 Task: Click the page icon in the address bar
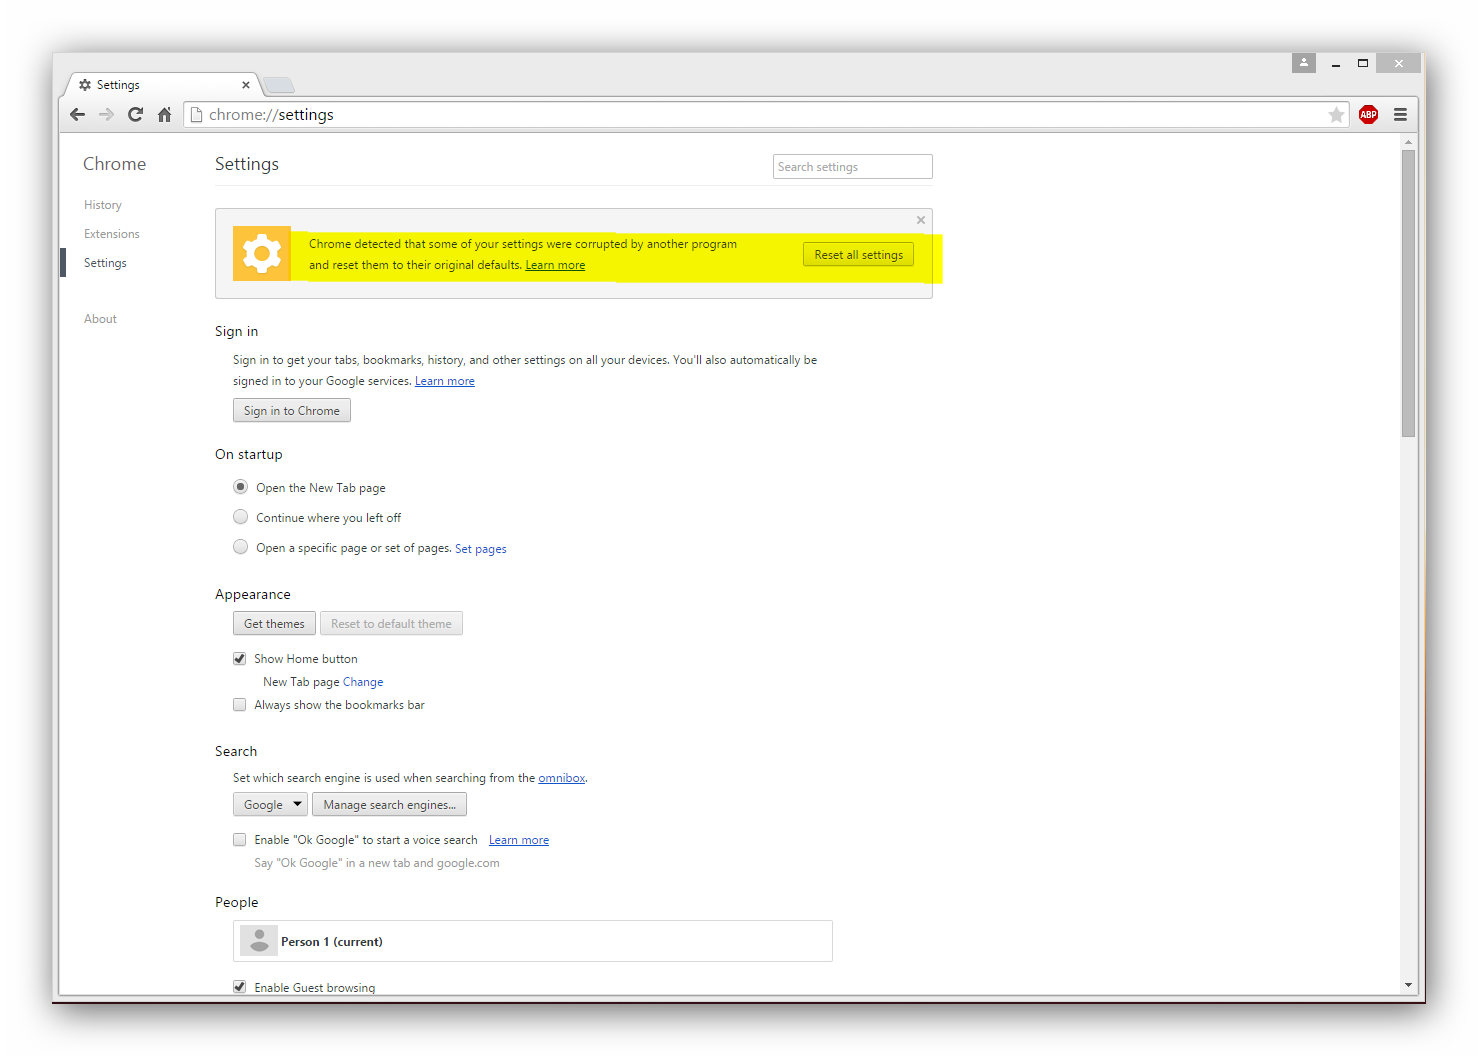pyautogui.click(x=197, y=115)
